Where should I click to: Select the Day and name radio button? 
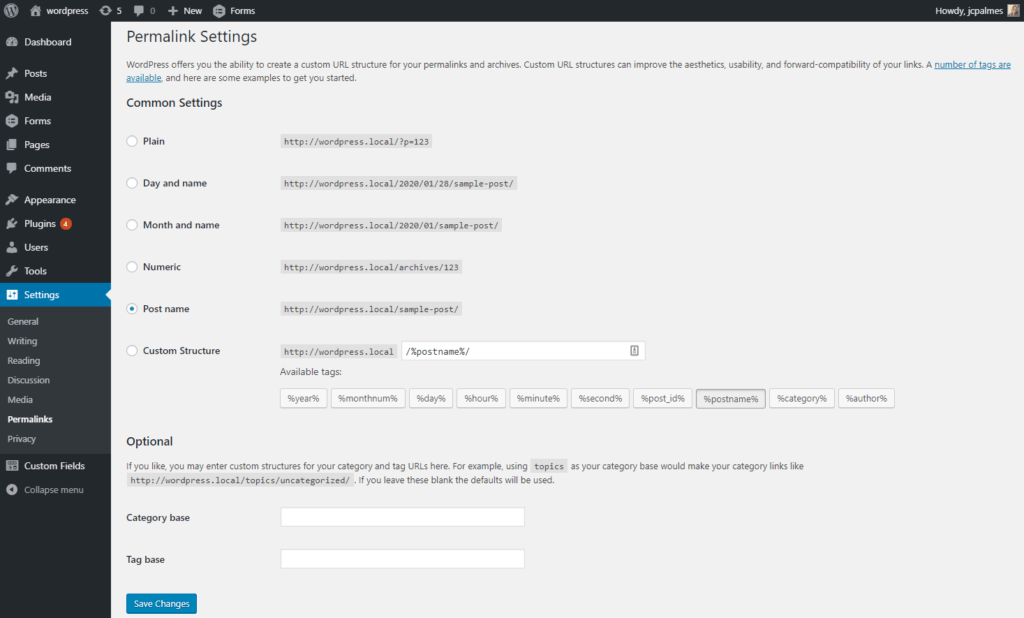[x=132, y=183]
